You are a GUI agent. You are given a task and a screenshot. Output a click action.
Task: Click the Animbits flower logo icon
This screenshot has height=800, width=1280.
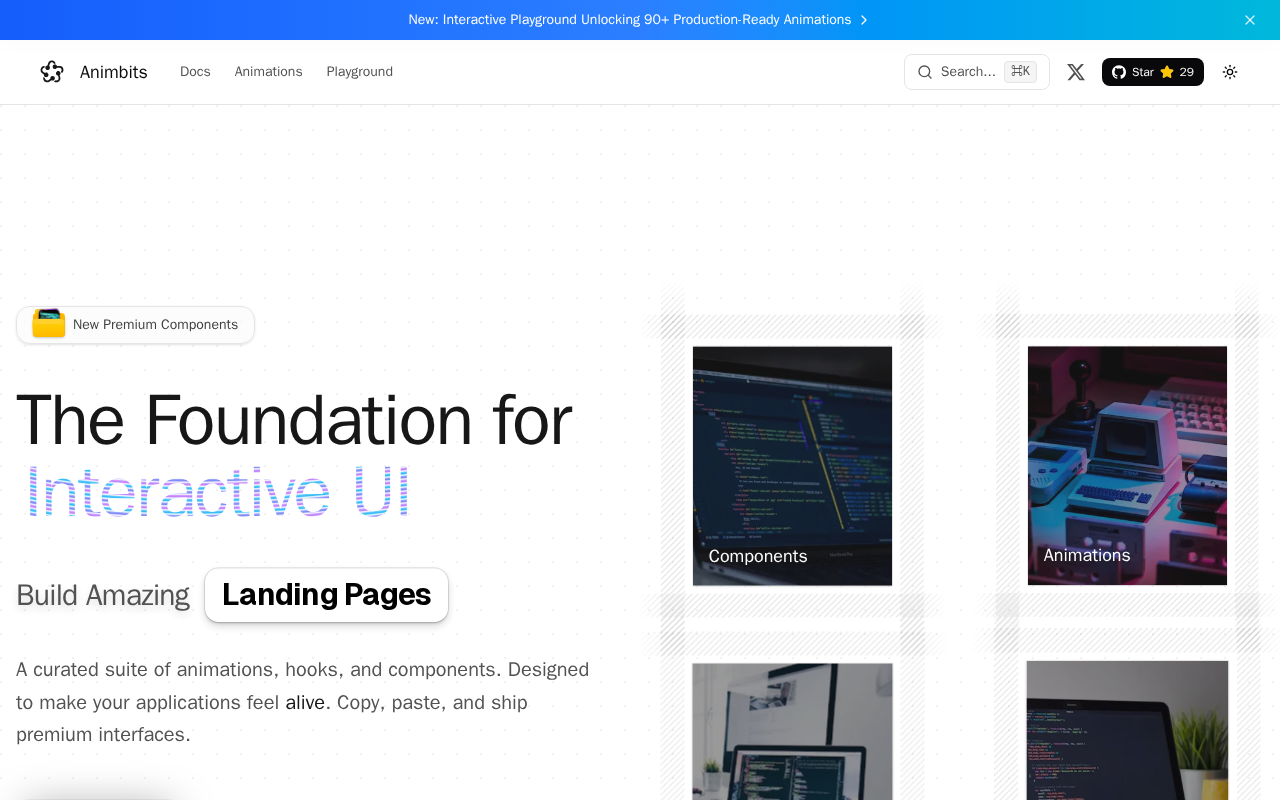click(52, 72)
